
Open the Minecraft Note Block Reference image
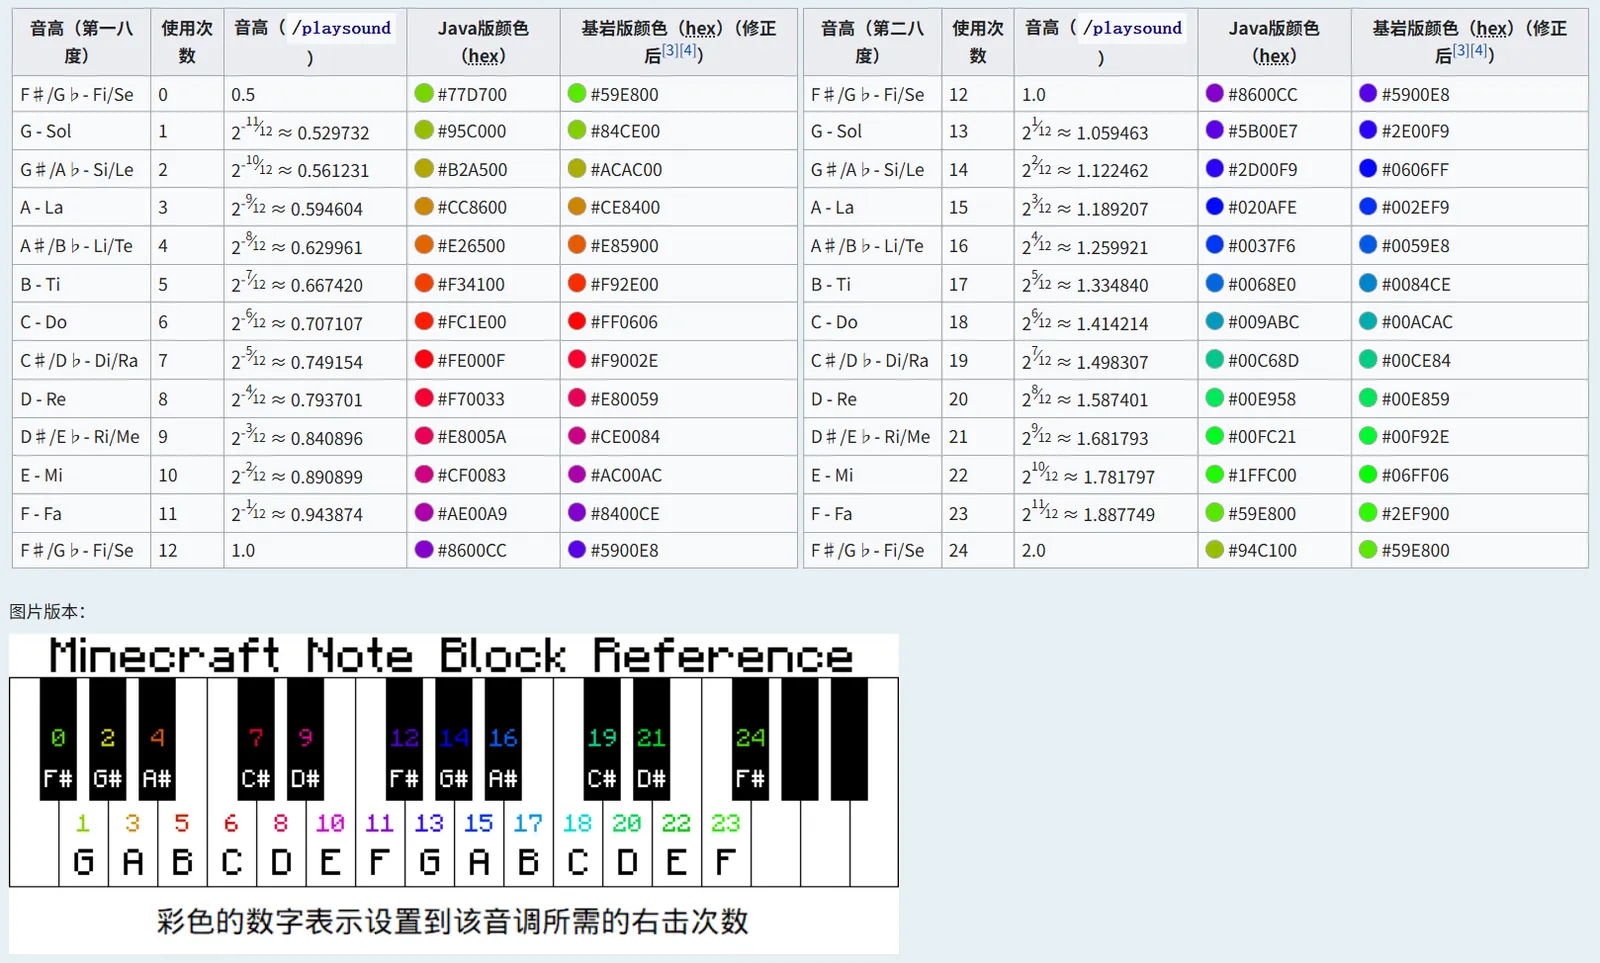[454, 794]
